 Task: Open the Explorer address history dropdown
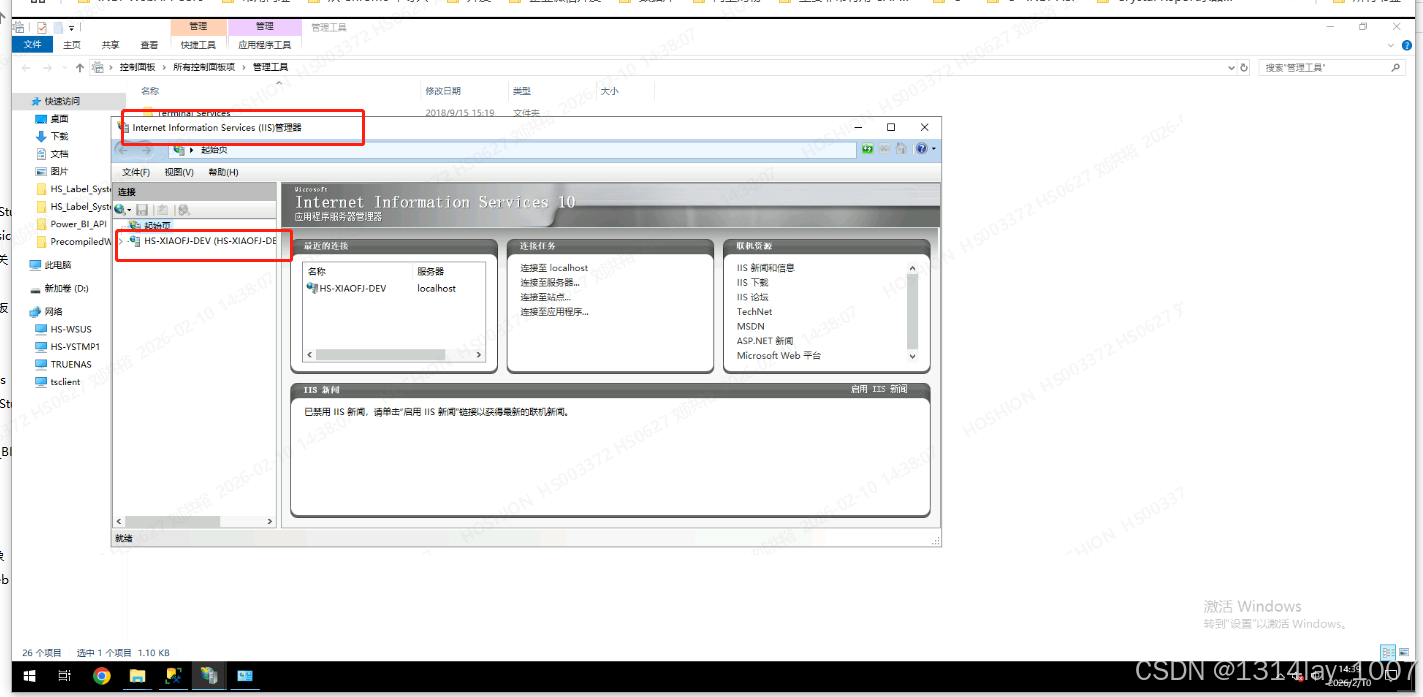click(x=1231, y=67)
